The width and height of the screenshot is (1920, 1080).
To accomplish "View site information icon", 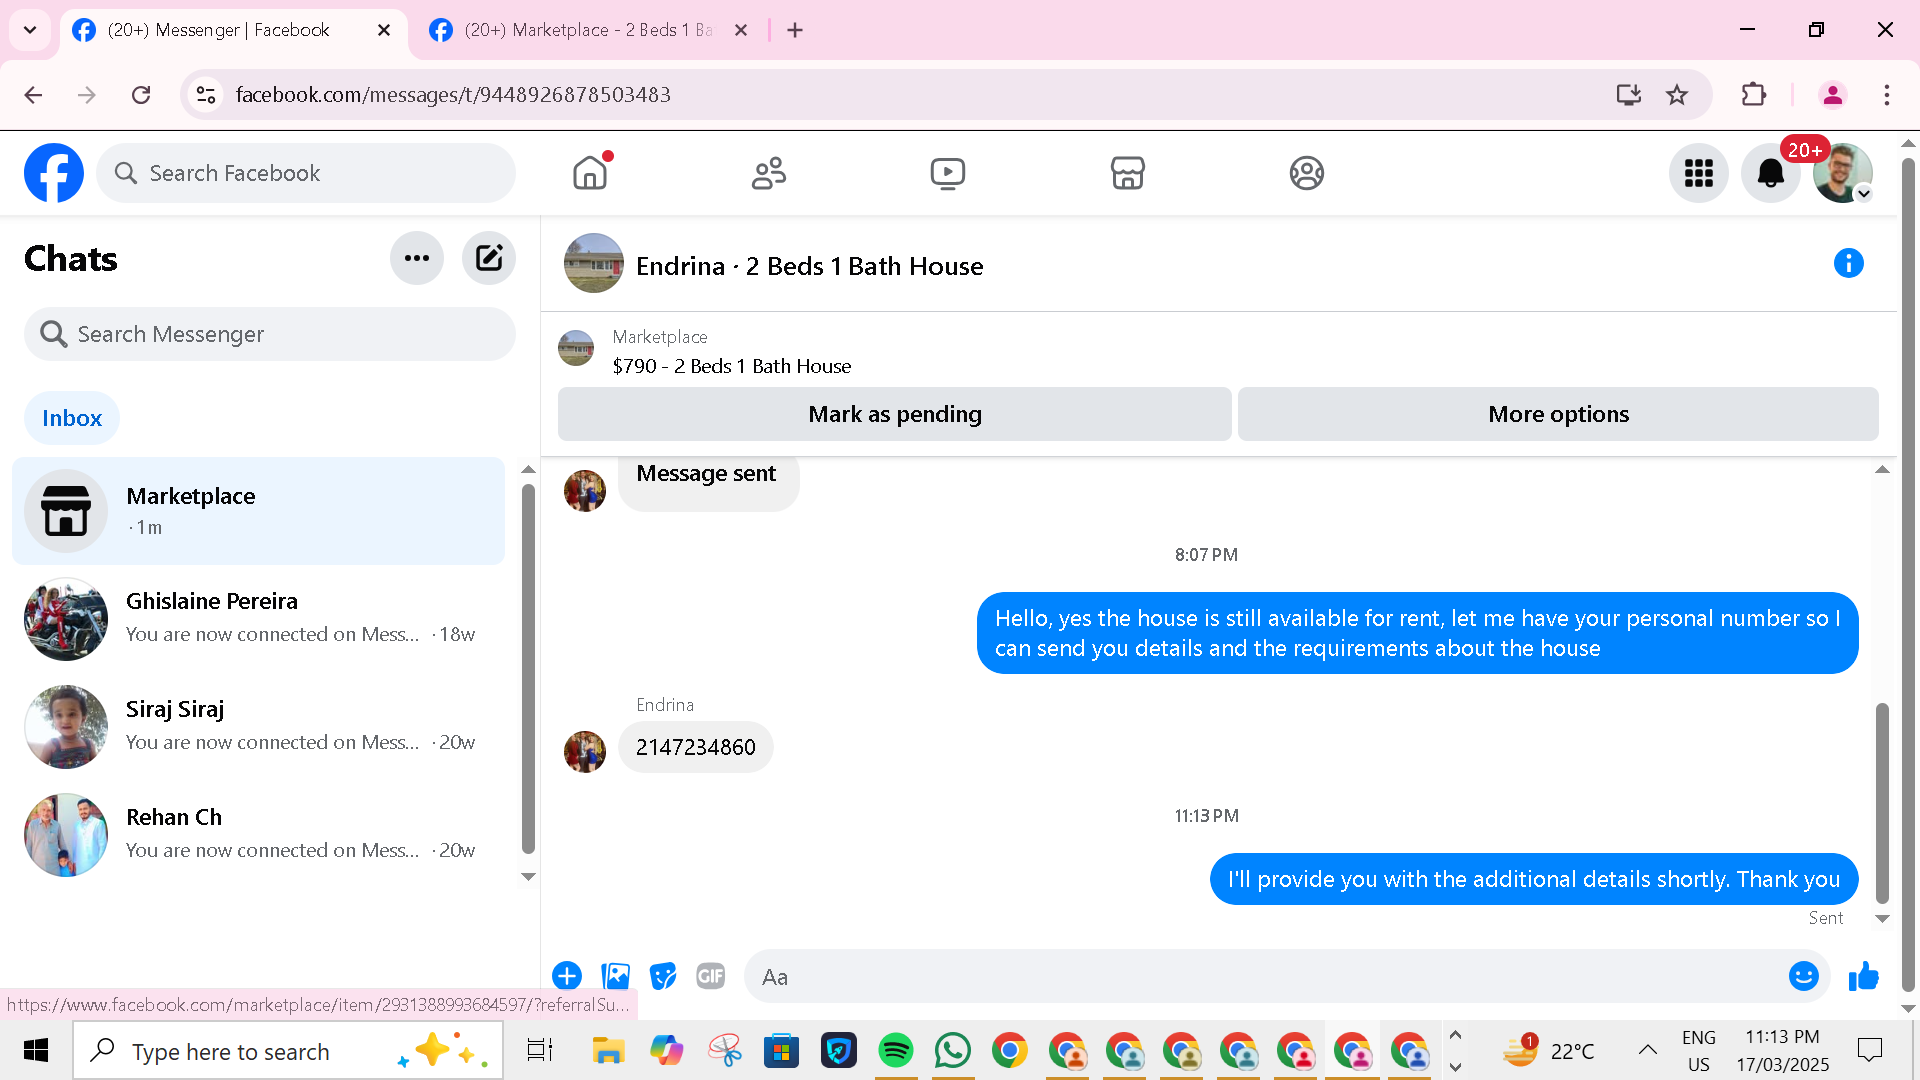I will [206, 95].
